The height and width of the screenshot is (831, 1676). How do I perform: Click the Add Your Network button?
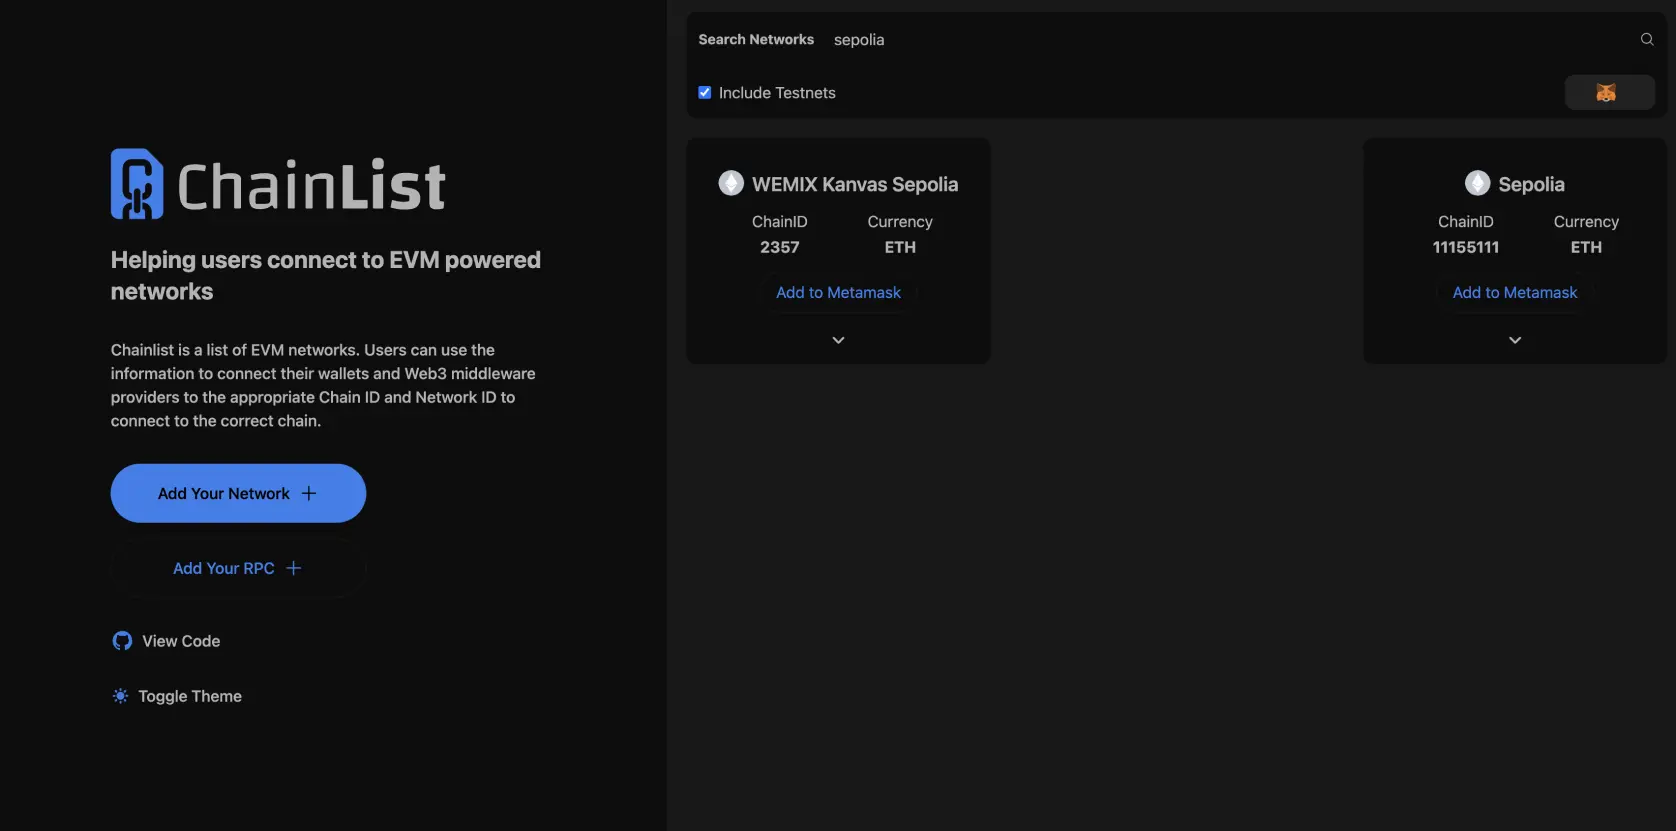[x=238, y=493]
